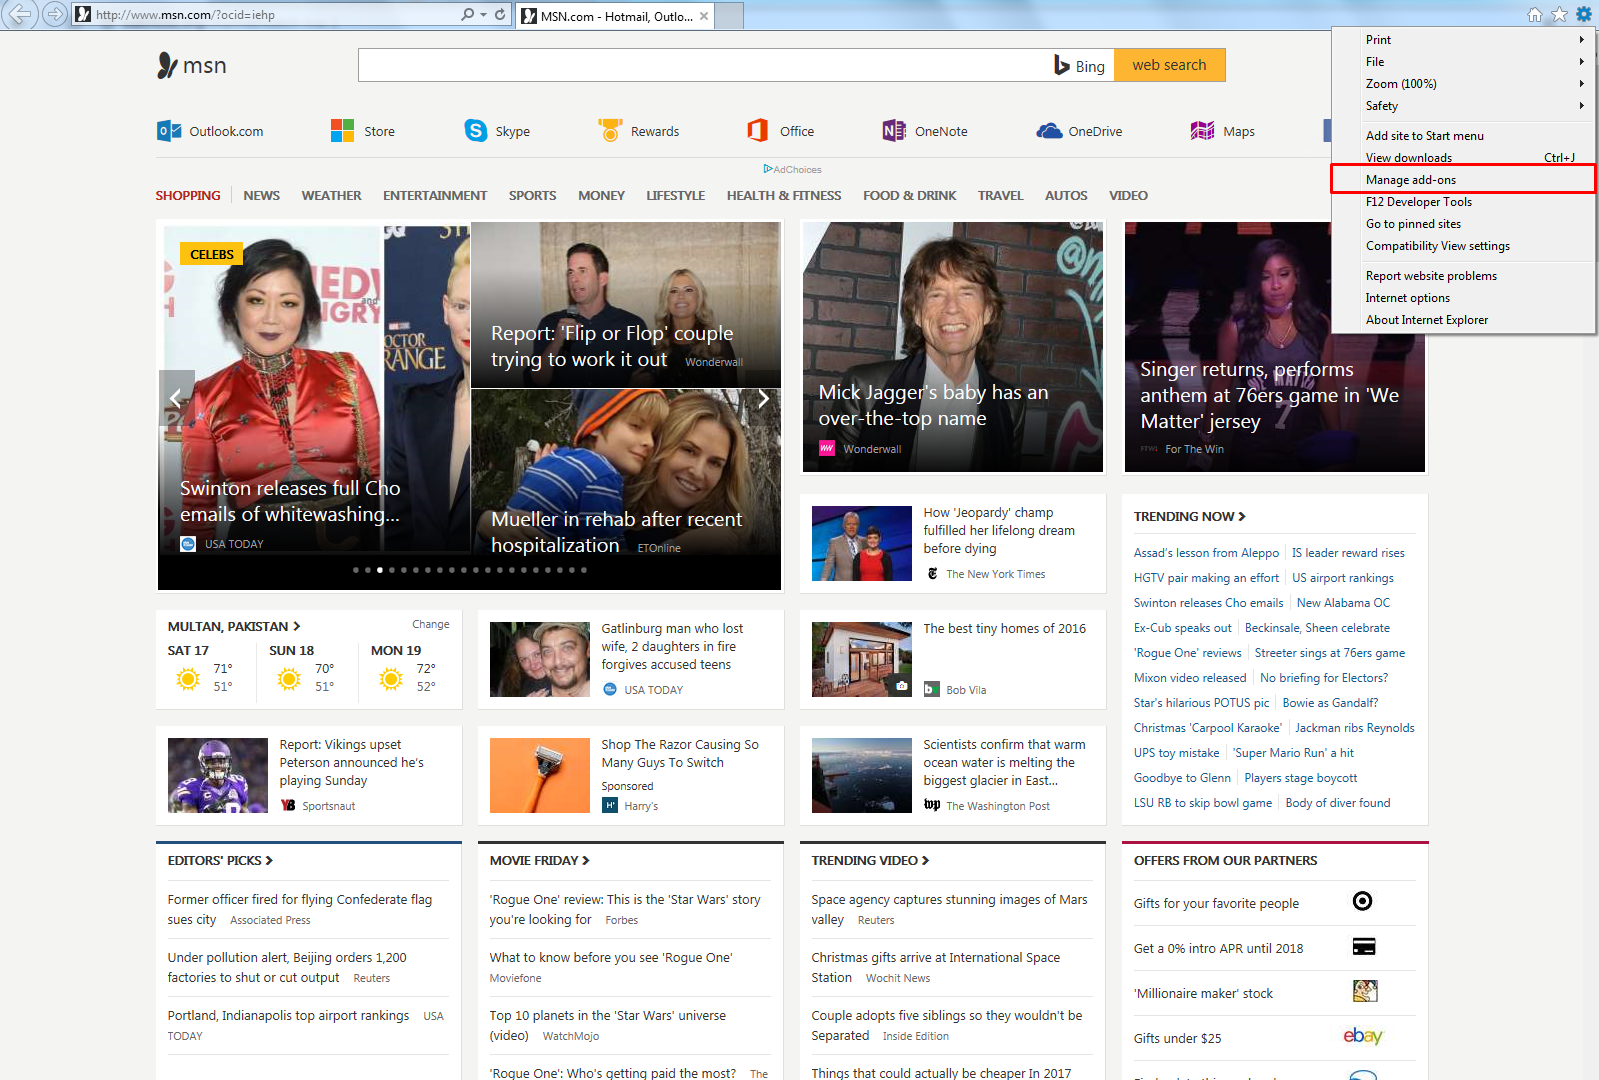Viewport: 1599px width, 1080px height.
Task: Open the Add site to Start menu entry
Action: pos(1463,136)
